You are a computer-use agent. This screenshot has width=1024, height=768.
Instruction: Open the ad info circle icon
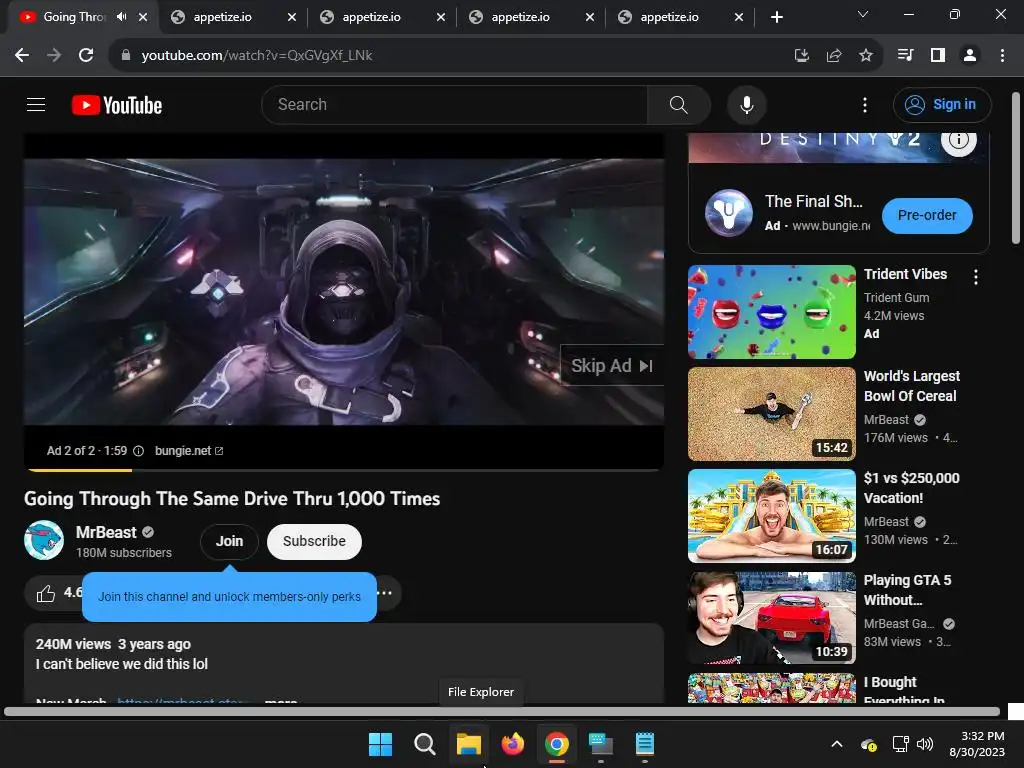[x=138, y=451]
